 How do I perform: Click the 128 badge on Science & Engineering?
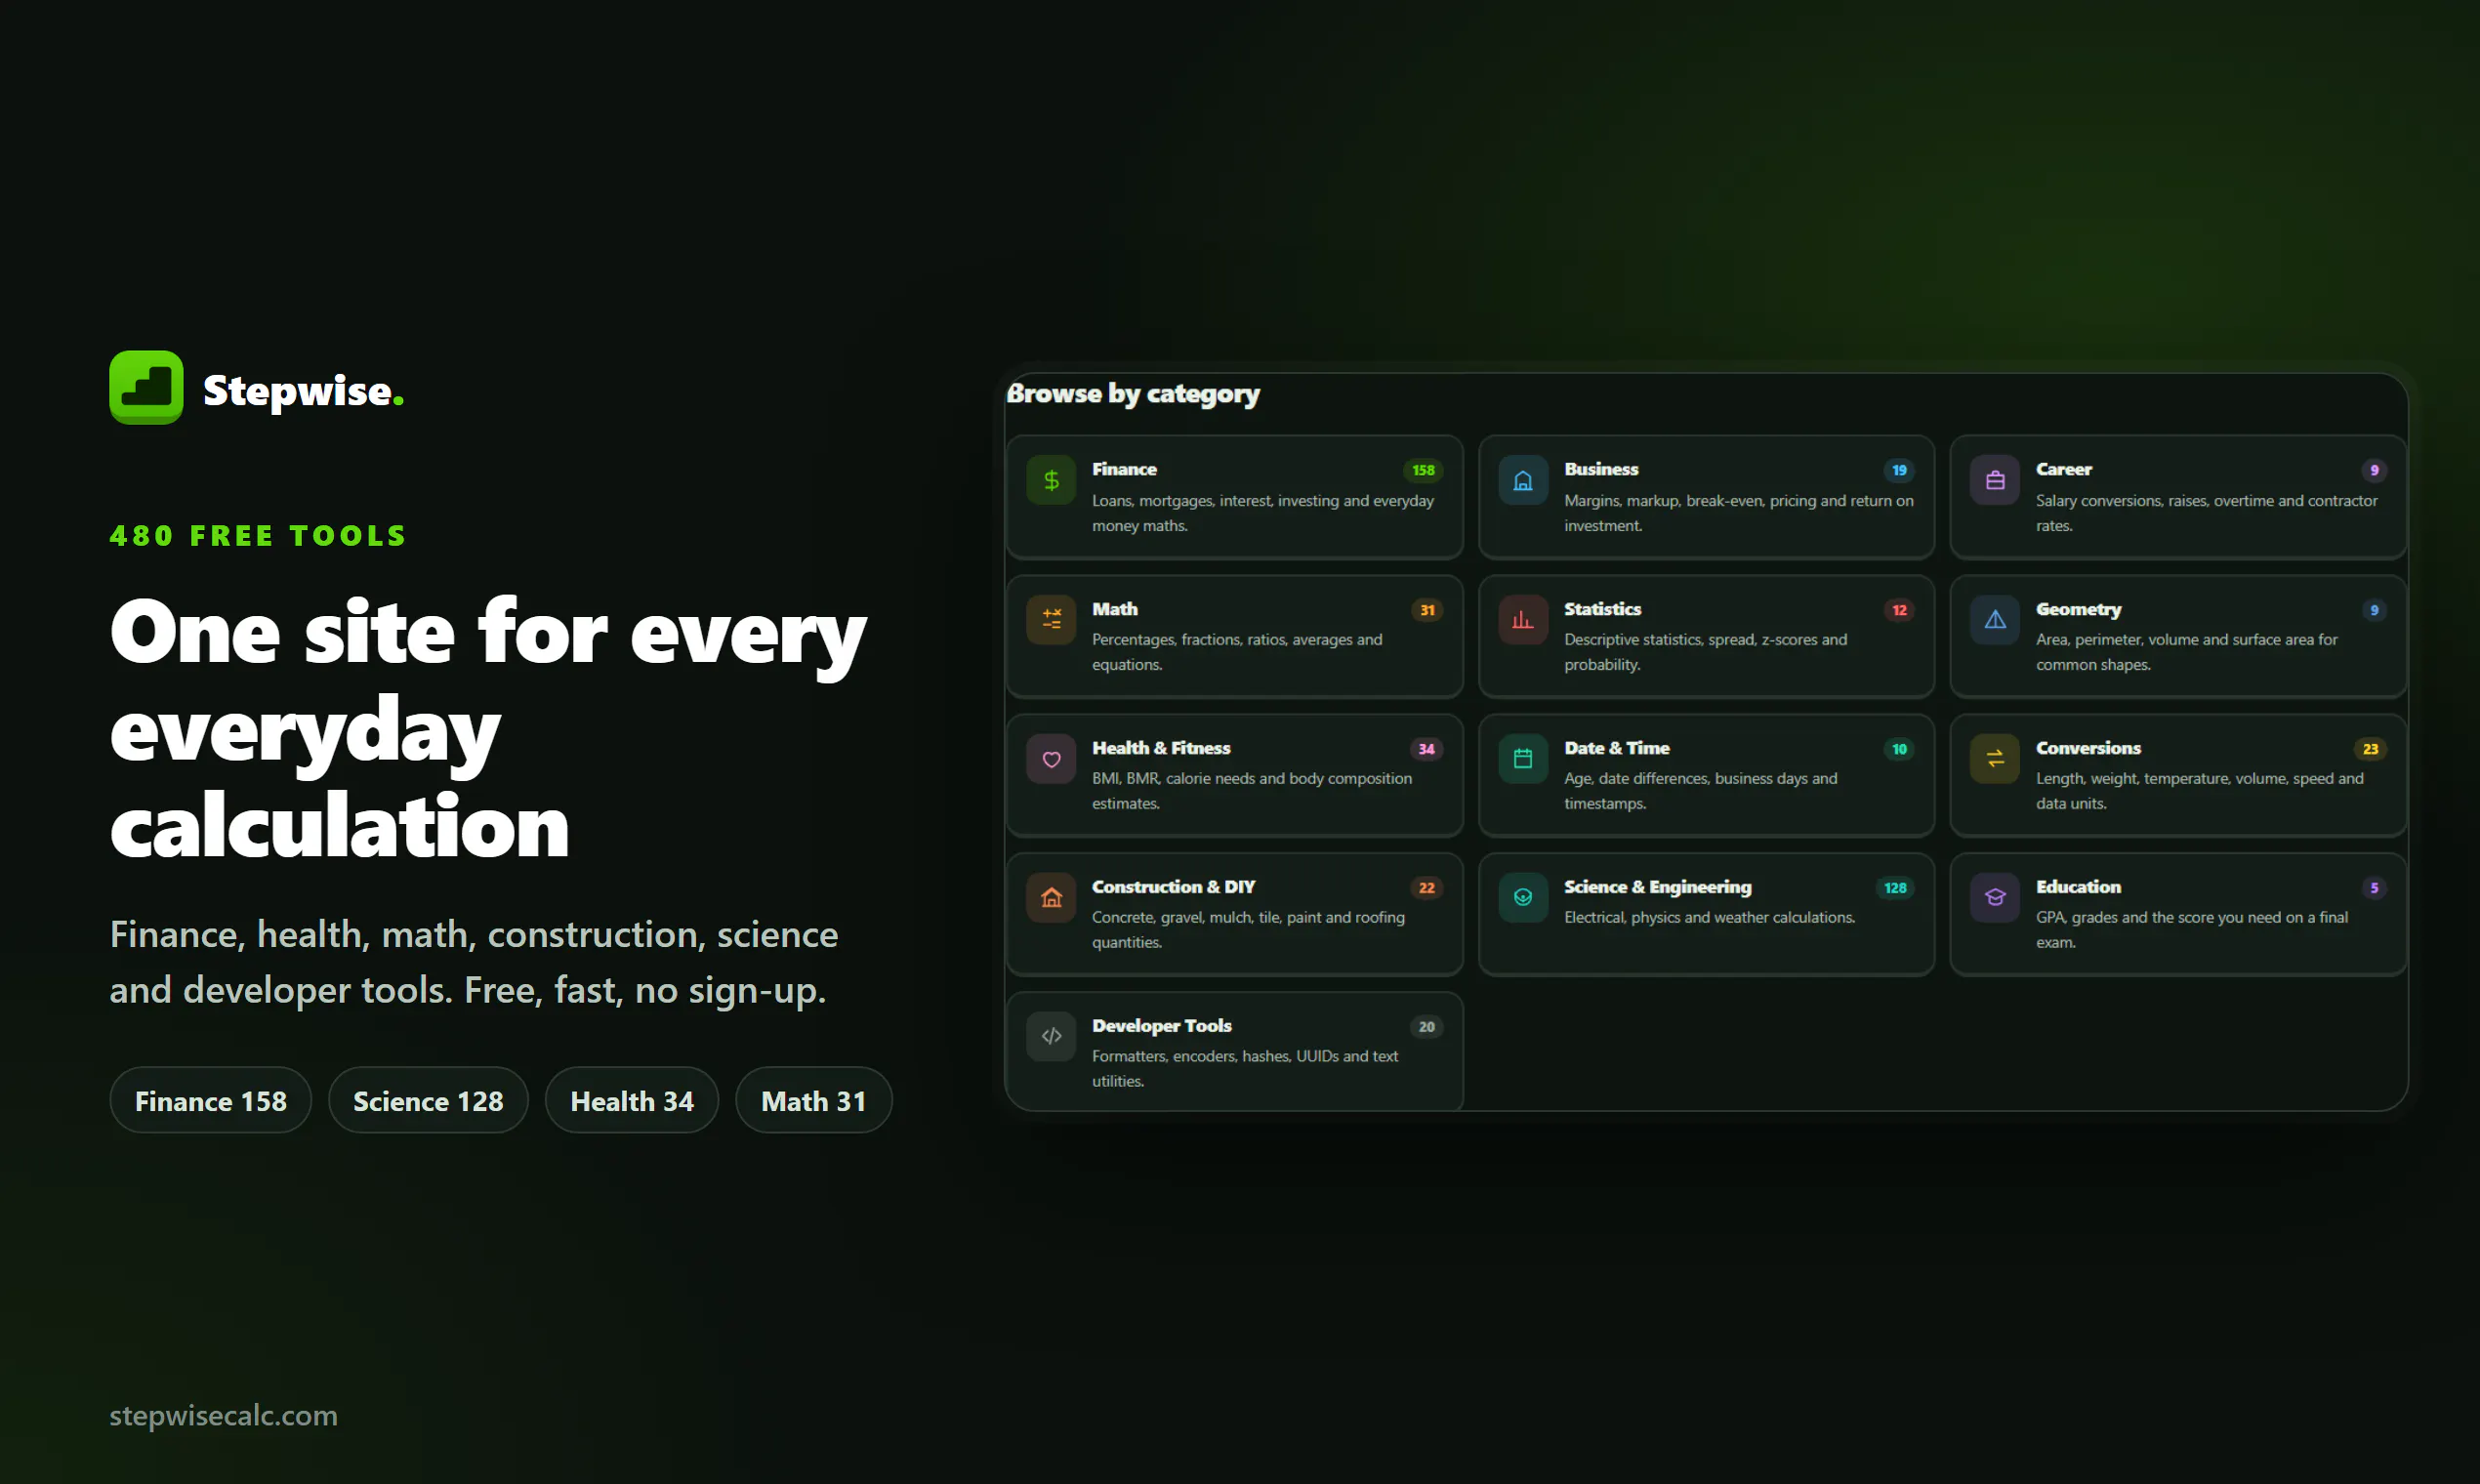[1895, 888]
